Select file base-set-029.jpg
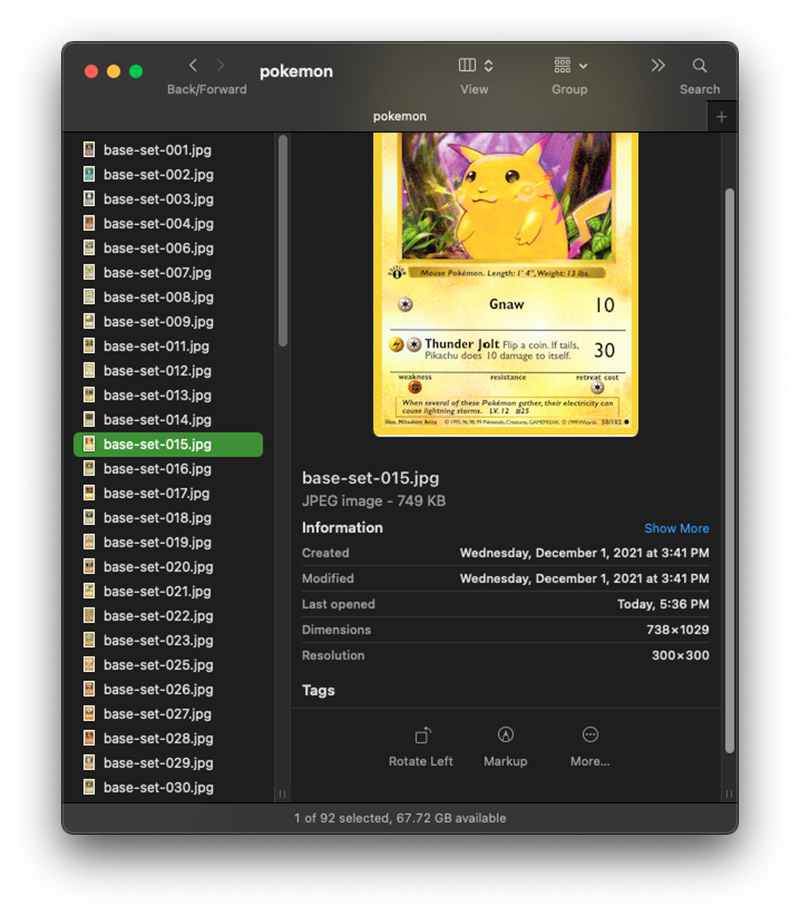The width and height of the screenshot is (800, 916). click(x=168, y=764)
